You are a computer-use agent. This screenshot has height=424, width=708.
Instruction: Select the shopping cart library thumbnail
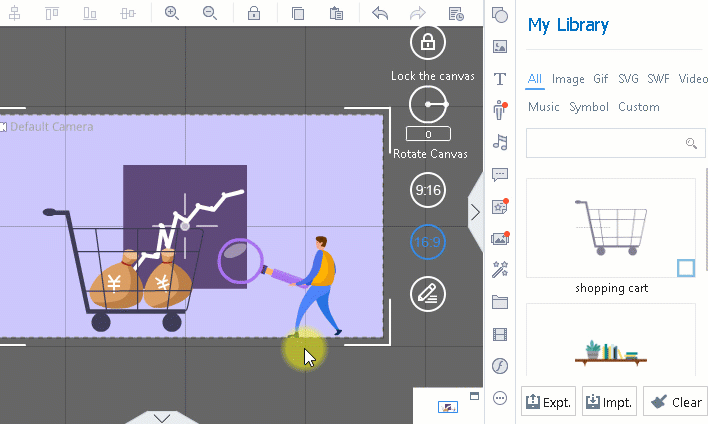pyautogui.click(x=611, y=228)
